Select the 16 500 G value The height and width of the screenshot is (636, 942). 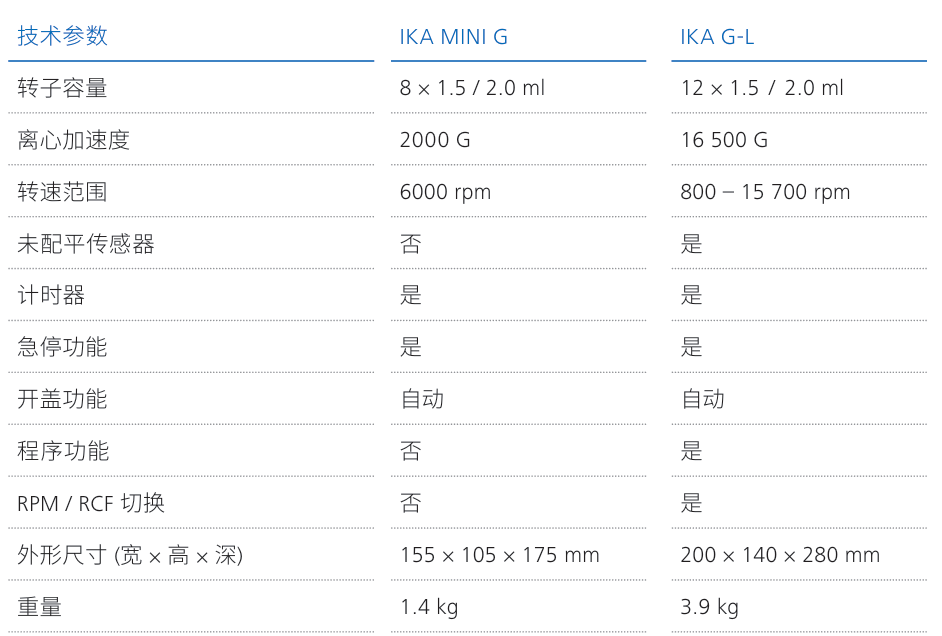pos(724,140)
